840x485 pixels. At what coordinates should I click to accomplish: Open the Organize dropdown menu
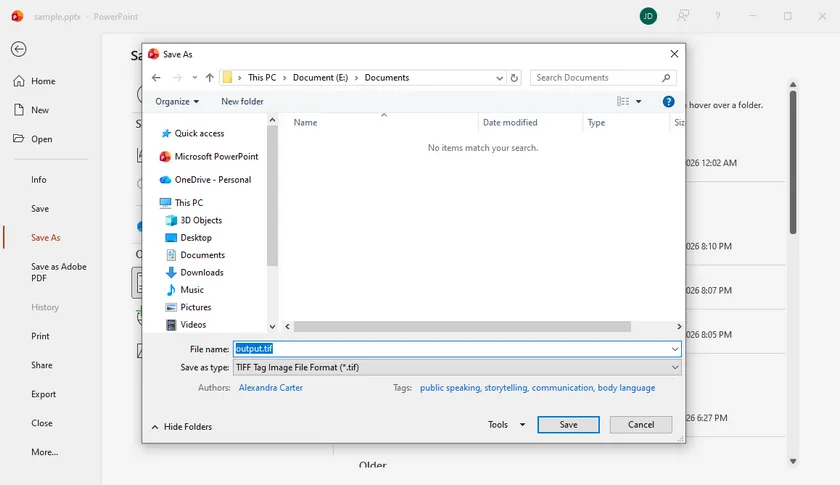[x=177, y=101]
